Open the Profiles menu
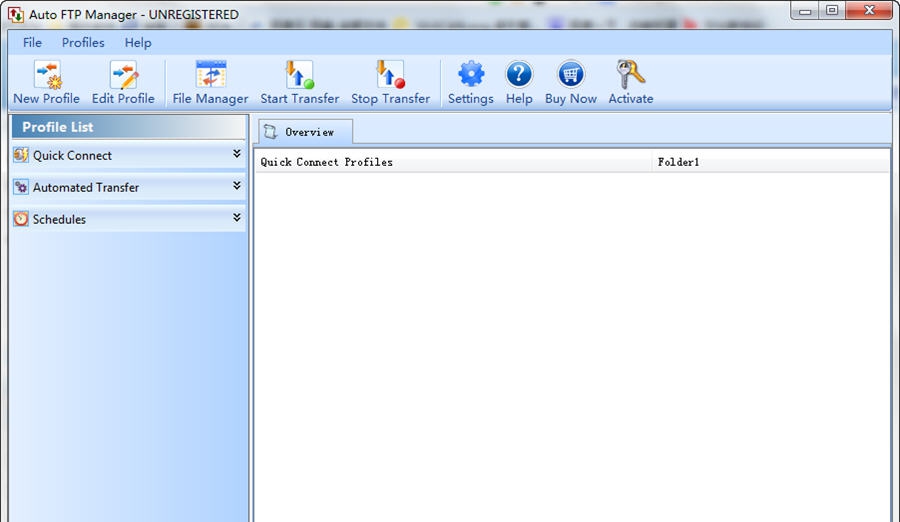900x522 pixels. click(83, 42)
